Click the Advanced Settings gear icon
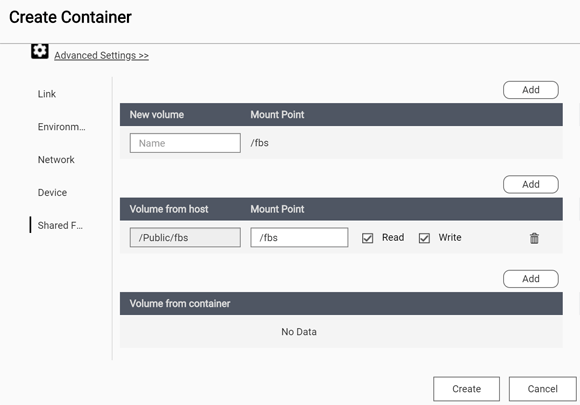The height and width of the screenshot is (405, 580). point(40,51)
